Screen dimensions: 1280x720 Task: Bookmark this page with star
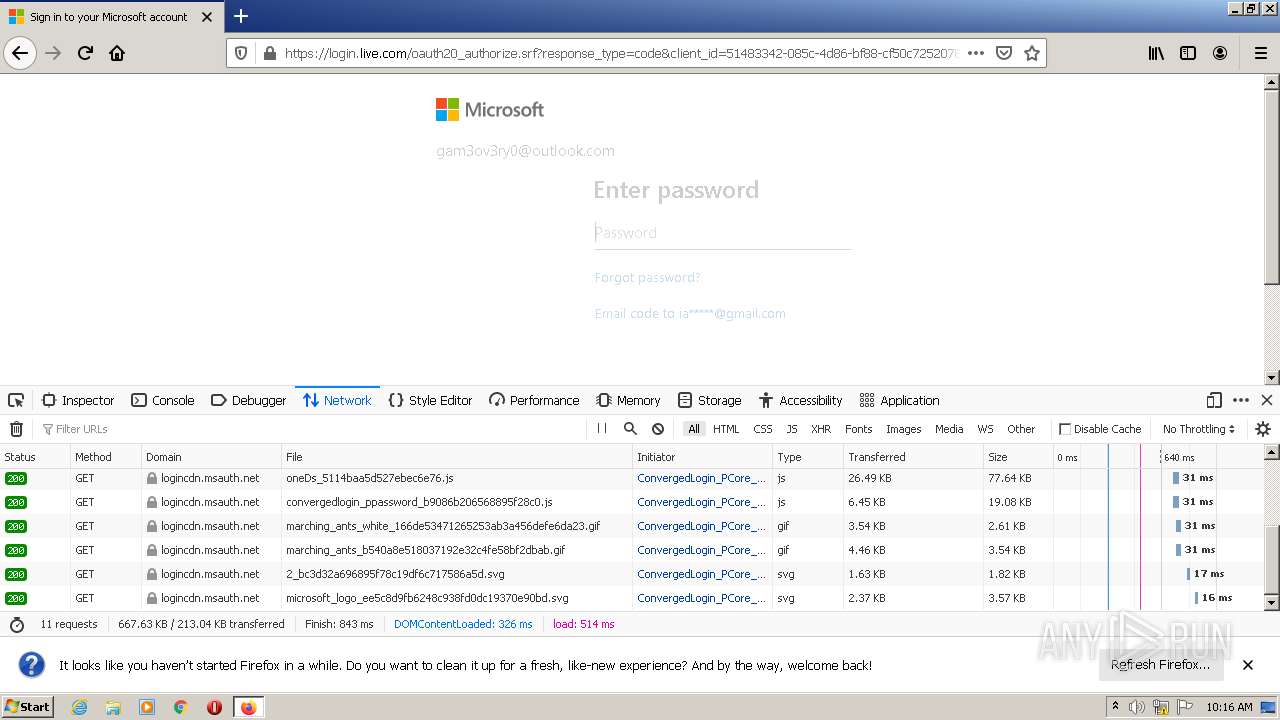tap(1032, 53)
